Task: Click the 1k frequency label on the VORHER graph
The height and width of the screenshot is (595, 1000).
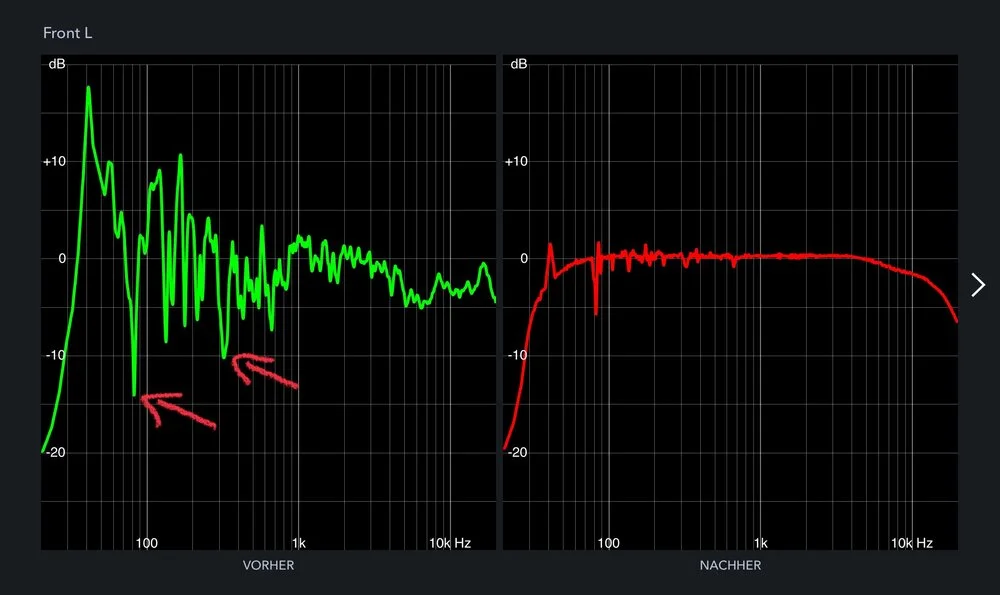Action: click(298, 543)
